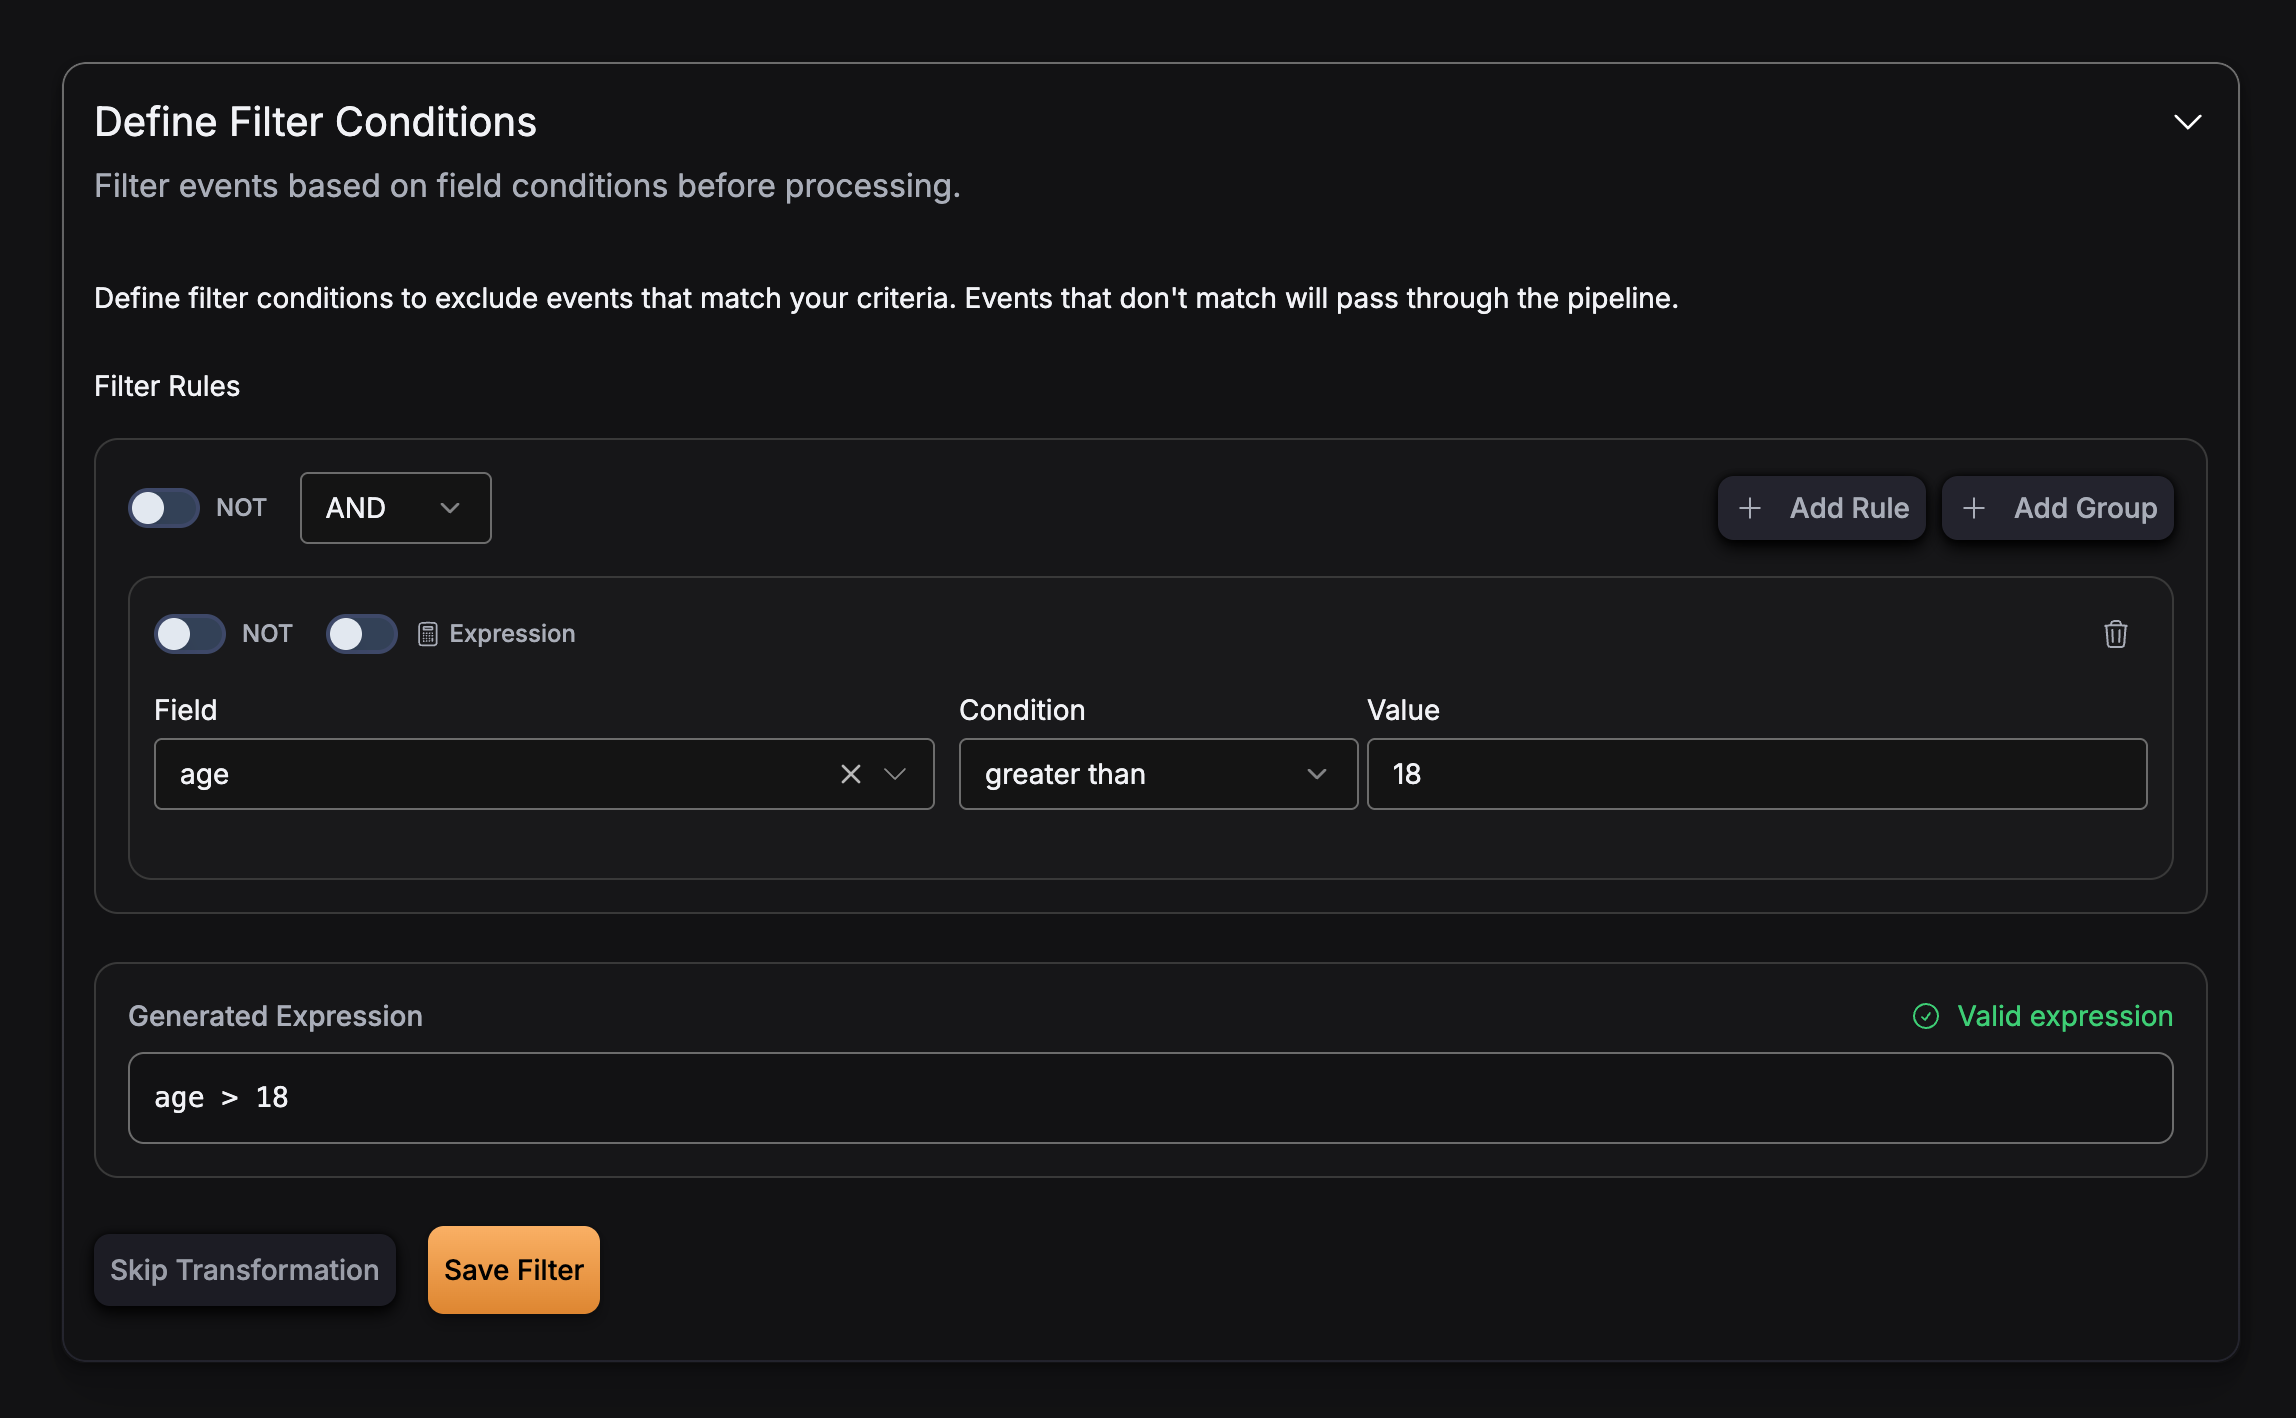The width and height of the screenshot is (2296, 1418).
Task: Click the Skip Transformation button
Action: [x=244, y=1270]
